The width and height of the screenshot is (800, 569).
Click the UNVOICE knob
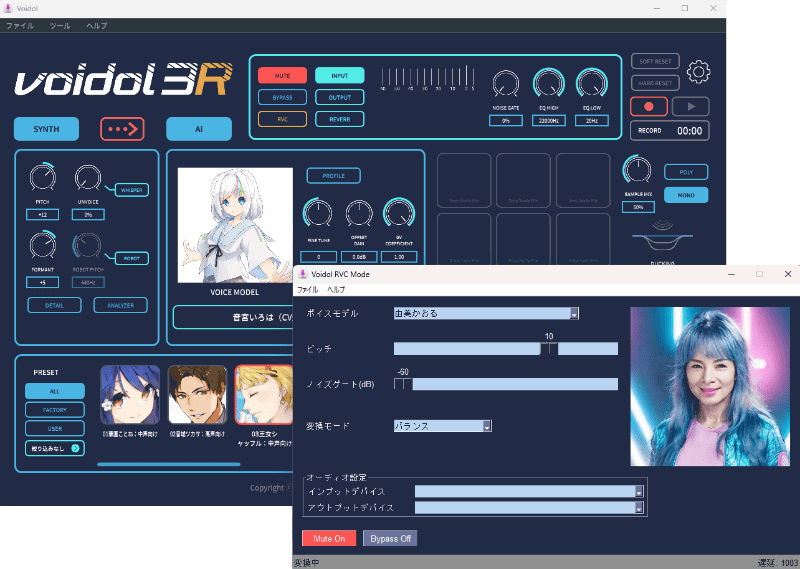[88, 177]
